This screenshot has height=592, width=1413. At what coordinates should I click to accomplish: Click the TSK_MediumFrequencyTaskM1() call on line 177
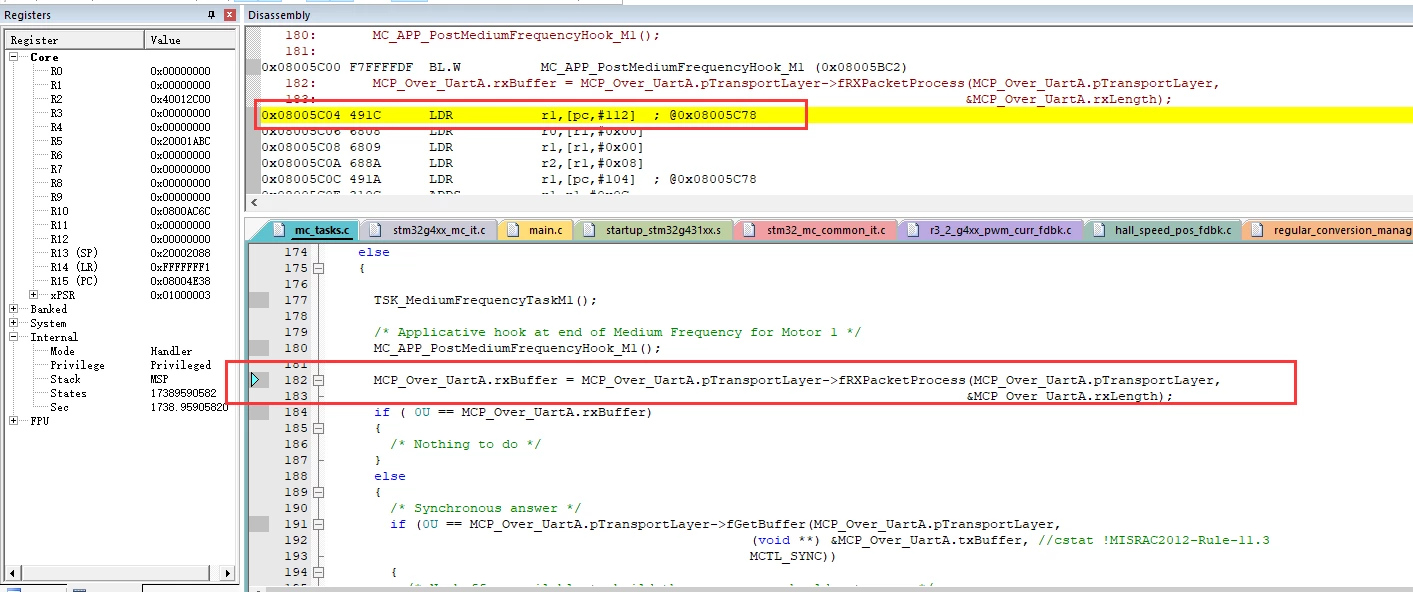tap(485, 300)
